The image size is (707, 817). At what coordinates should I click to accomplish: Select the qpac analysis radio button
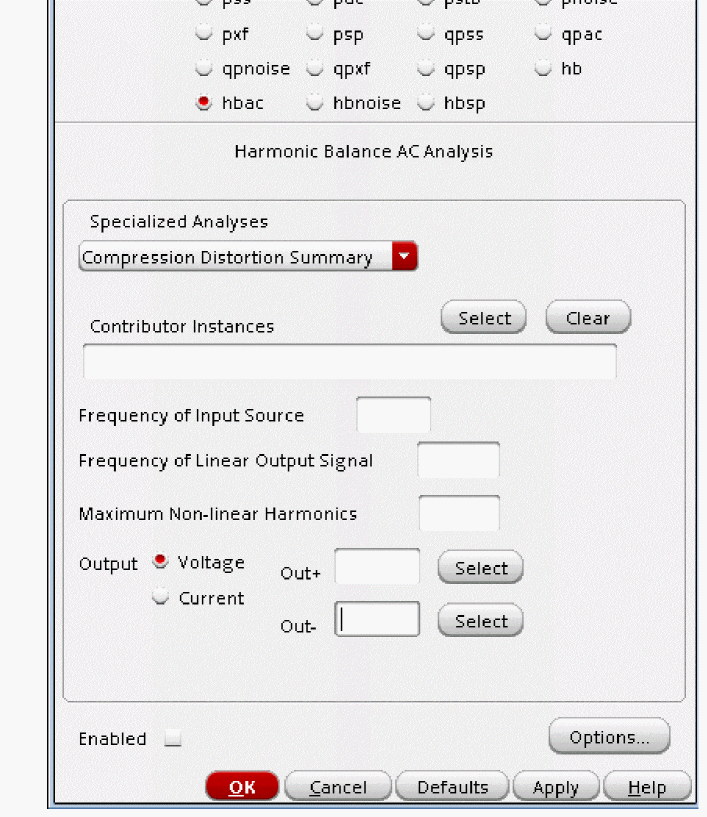(543, 33)
